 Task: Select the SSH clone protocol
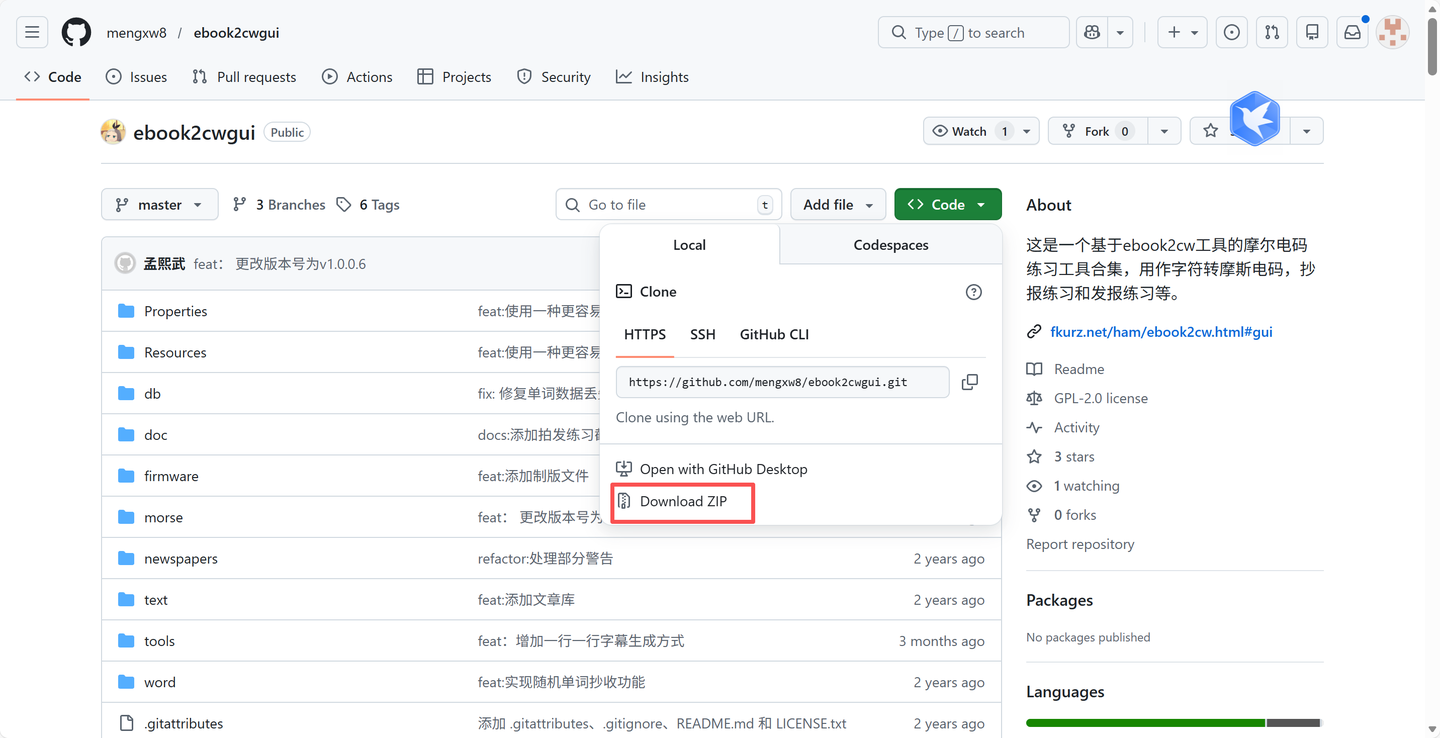point(702,334)
